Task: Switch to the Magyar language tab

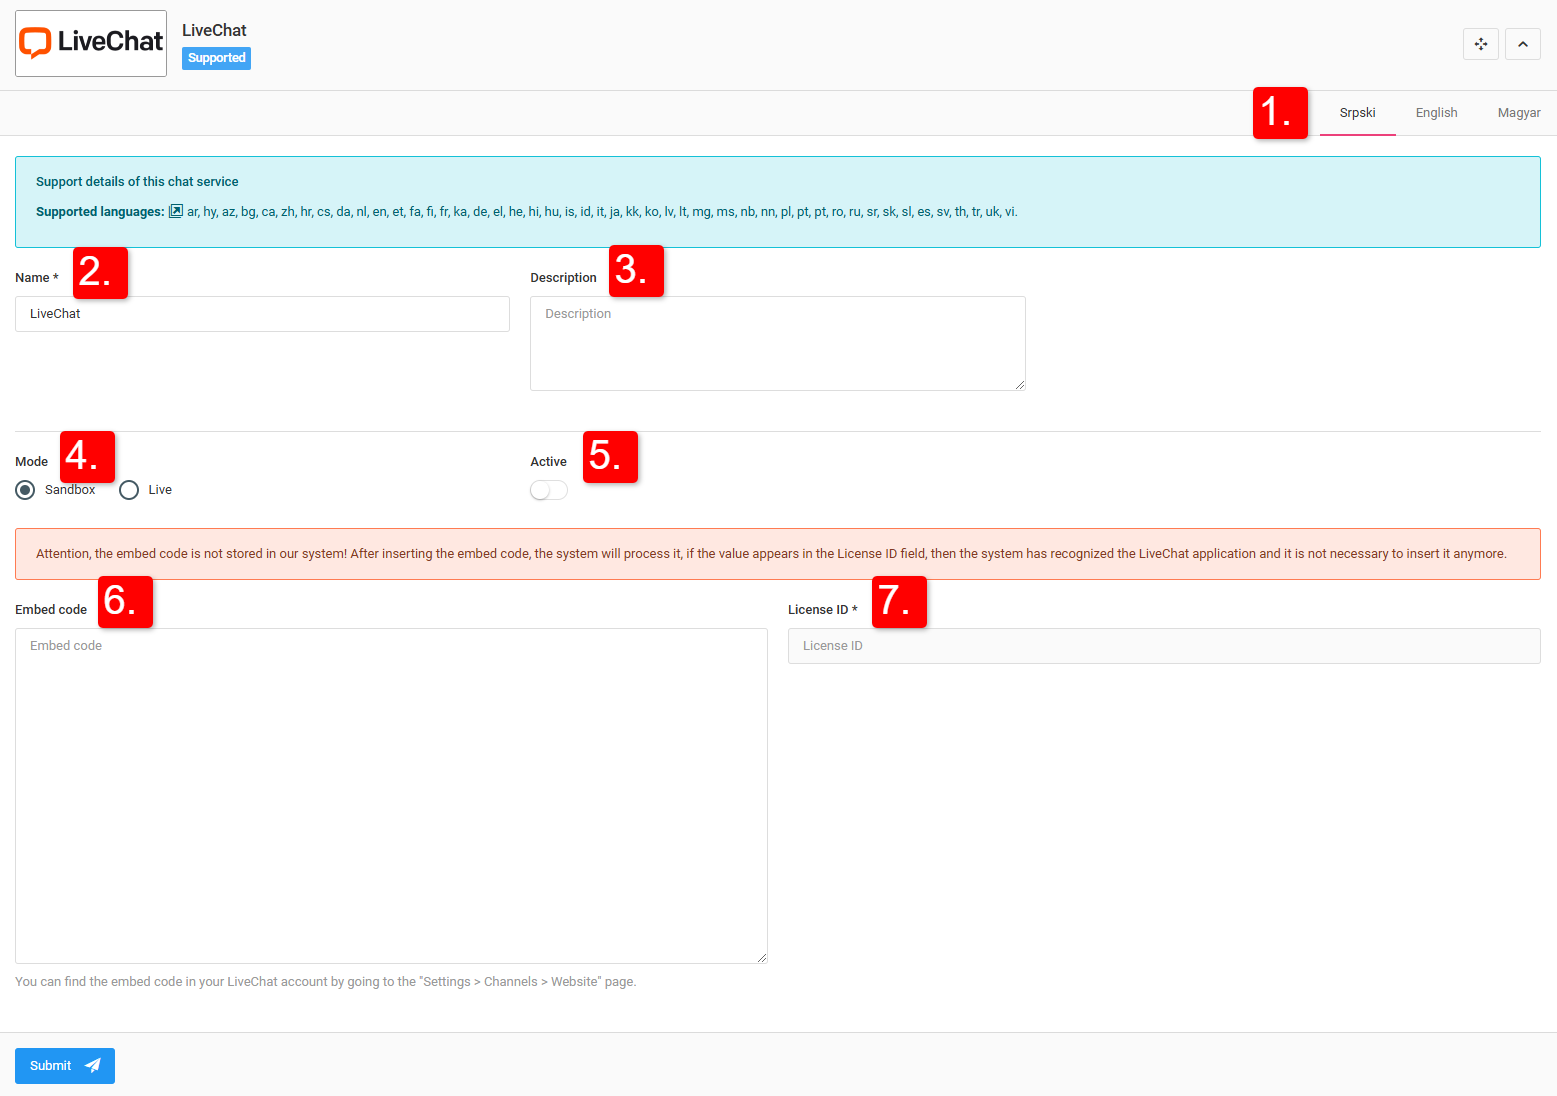Action: pos(1518,113)
